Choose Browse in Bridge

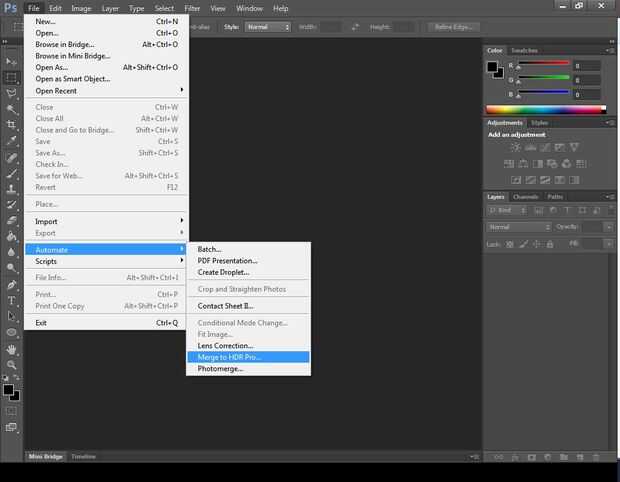[x=108, y=44]
